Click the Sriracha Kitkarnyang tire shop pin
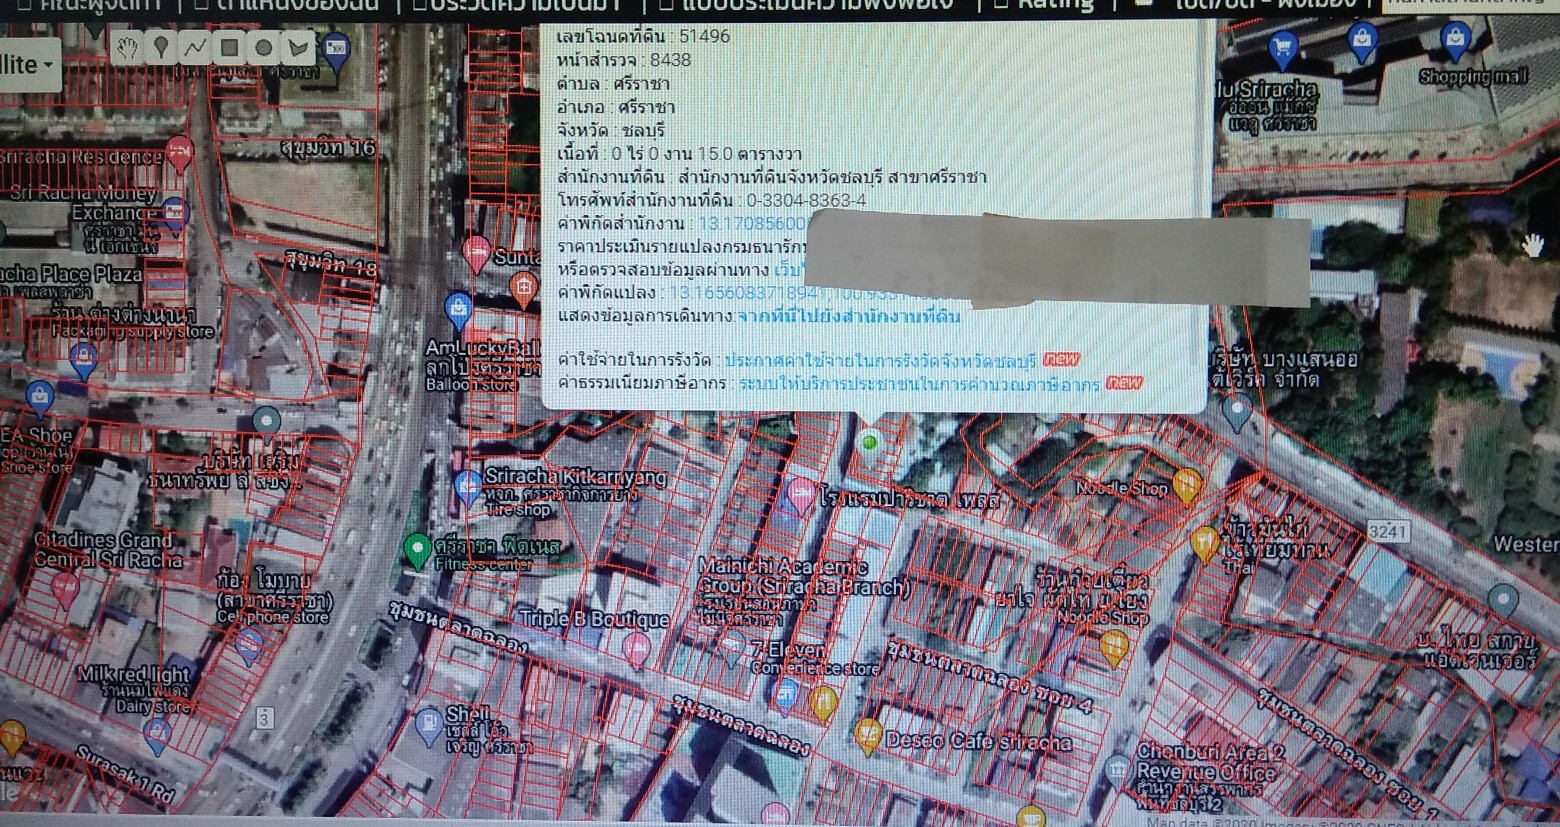1560x827 pixels. pos(467,487)
